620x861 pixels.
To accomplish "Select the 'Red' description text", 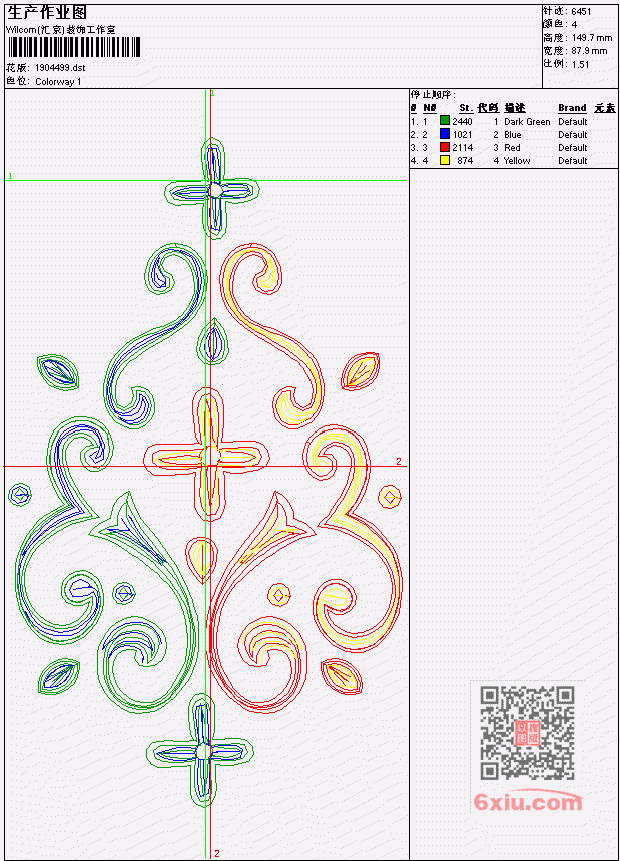I will [x=512, y=148].
